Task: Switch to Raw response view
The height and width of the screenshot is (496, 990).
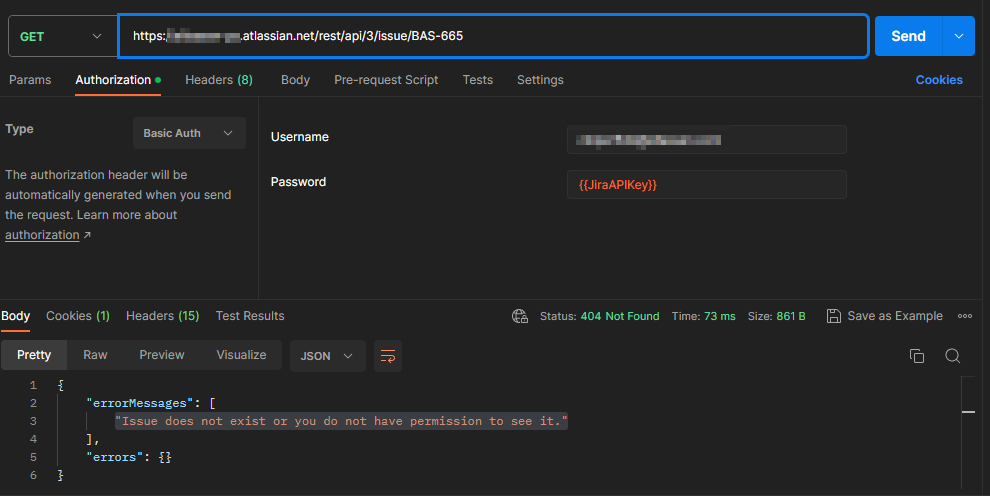Action: tap(95, 355)
